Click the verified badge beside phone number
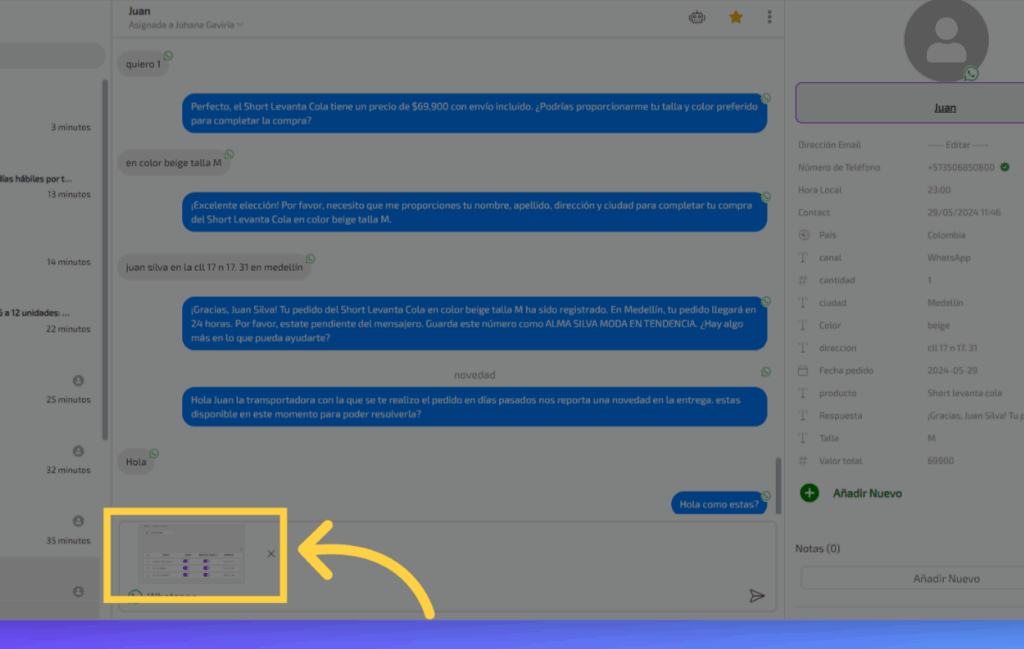This screenshot has width=1024, height=649. point(1005,167)
